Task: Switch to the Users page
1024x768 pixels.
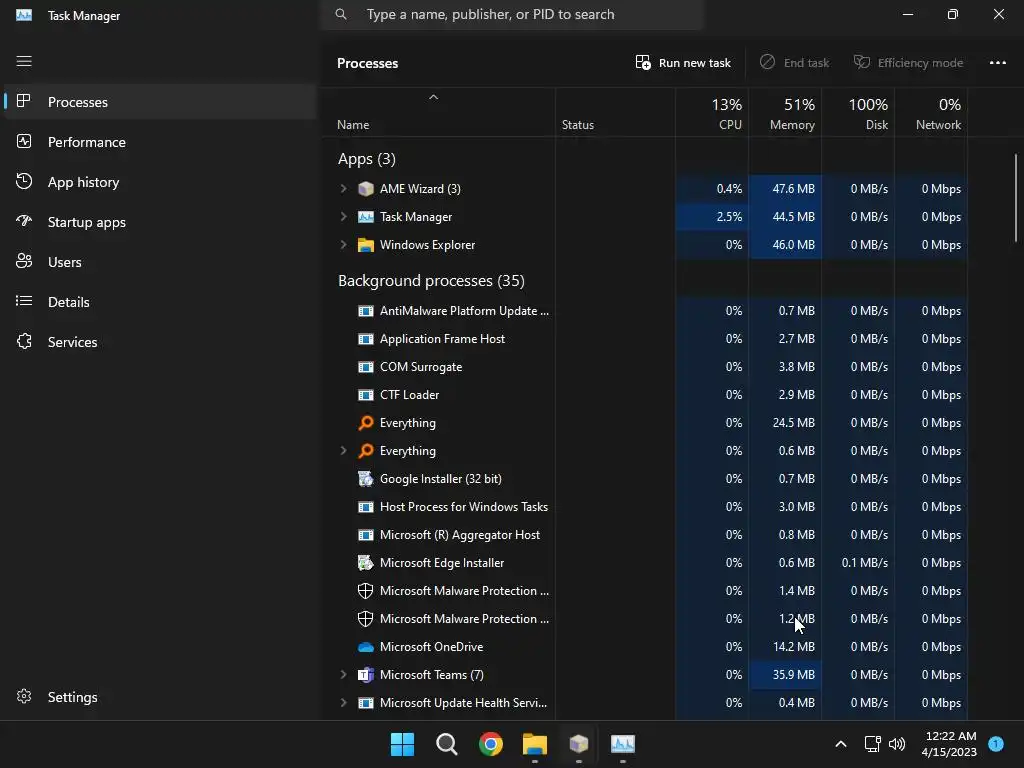Action: 160,262
